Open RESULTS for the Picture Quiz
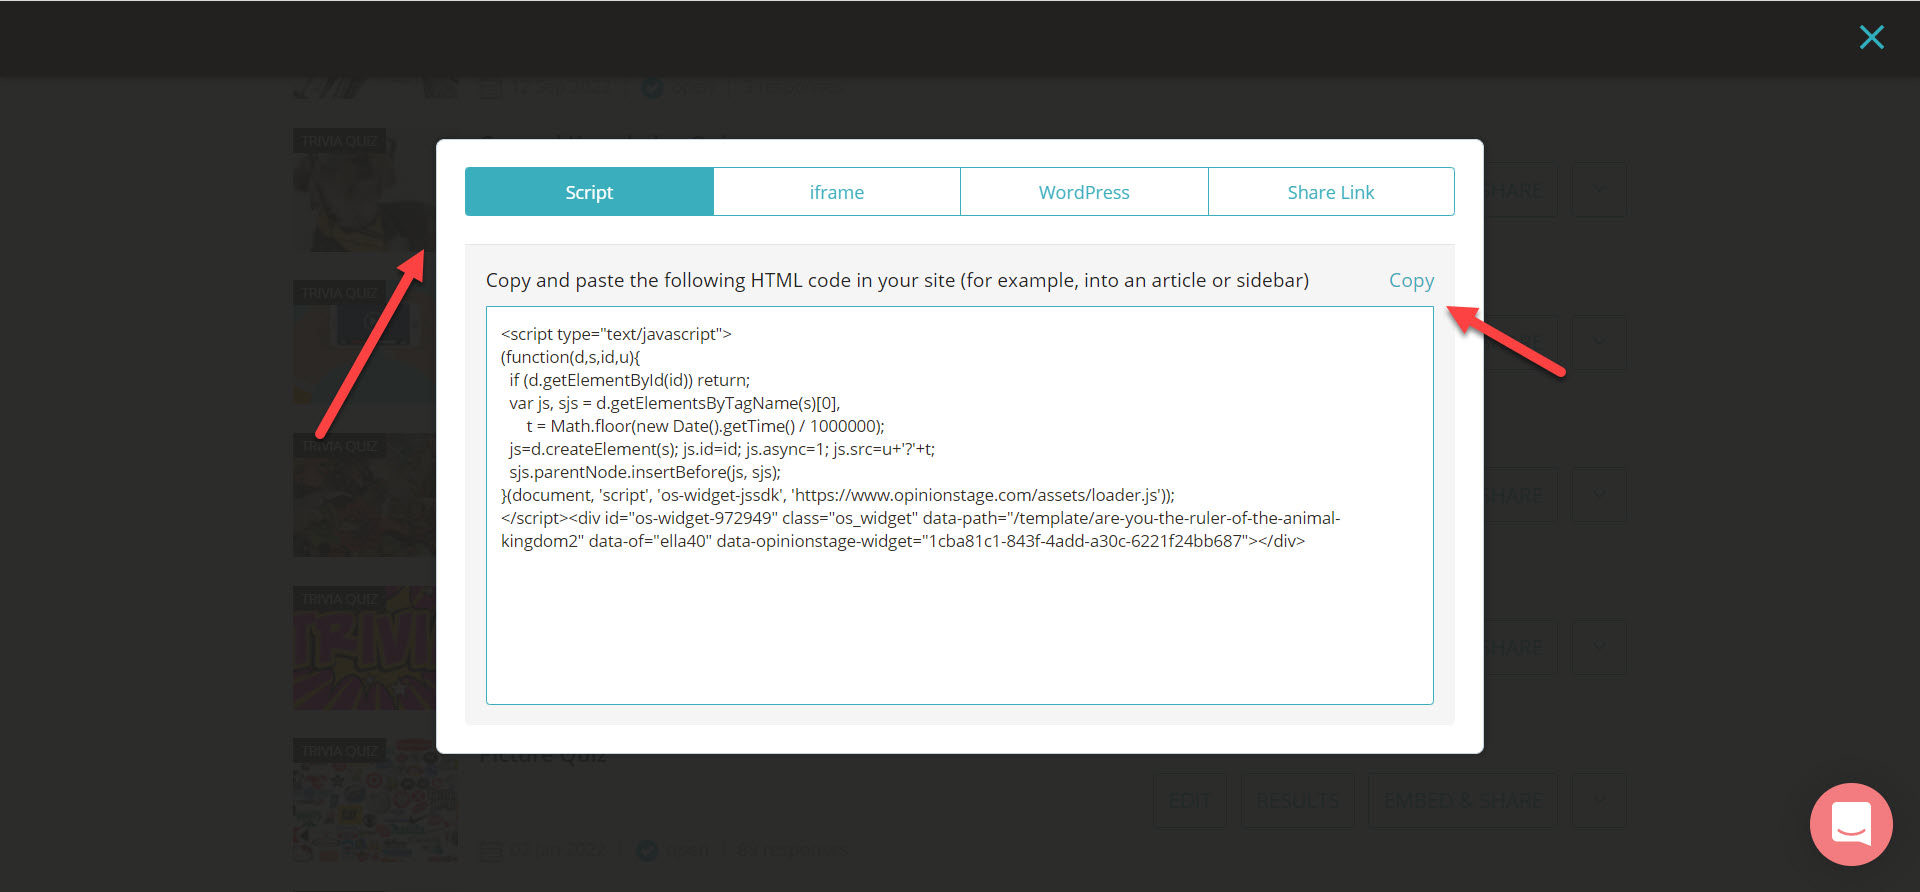The height and width of the screenshot is (892, 1920). (1297, 800)
